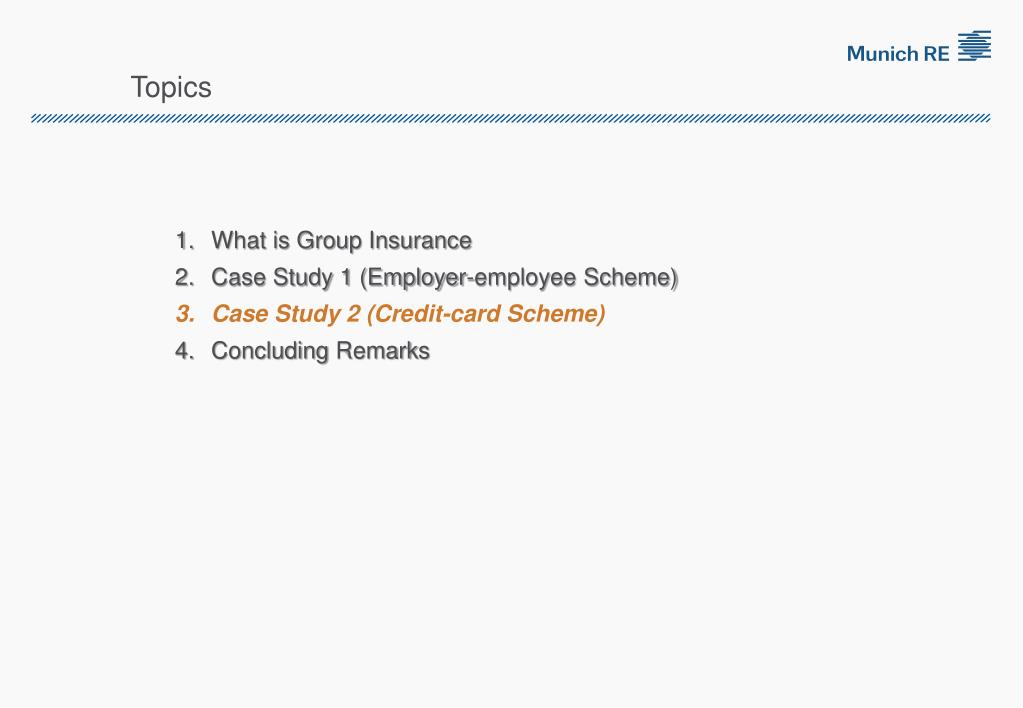This screenshot has height=708, width=1023.
Task: Select the list number '4.'
Action: pyautogui.click(x=185, y=351)
